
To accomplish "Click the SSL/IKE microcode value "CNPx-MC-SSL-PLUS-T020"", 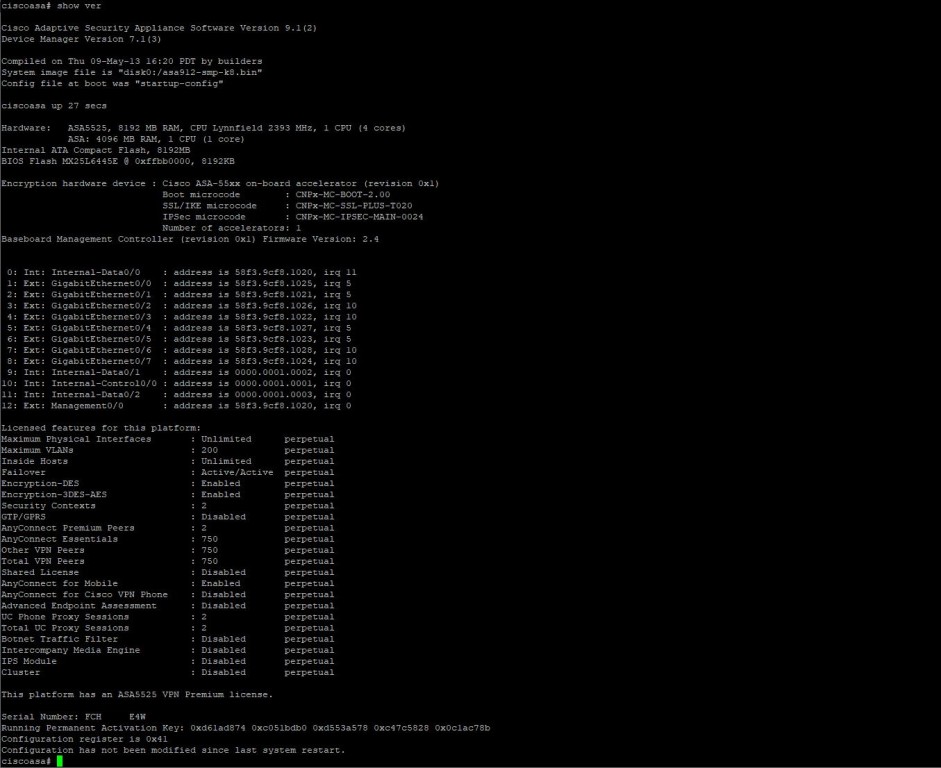I will tap(353, 206).
